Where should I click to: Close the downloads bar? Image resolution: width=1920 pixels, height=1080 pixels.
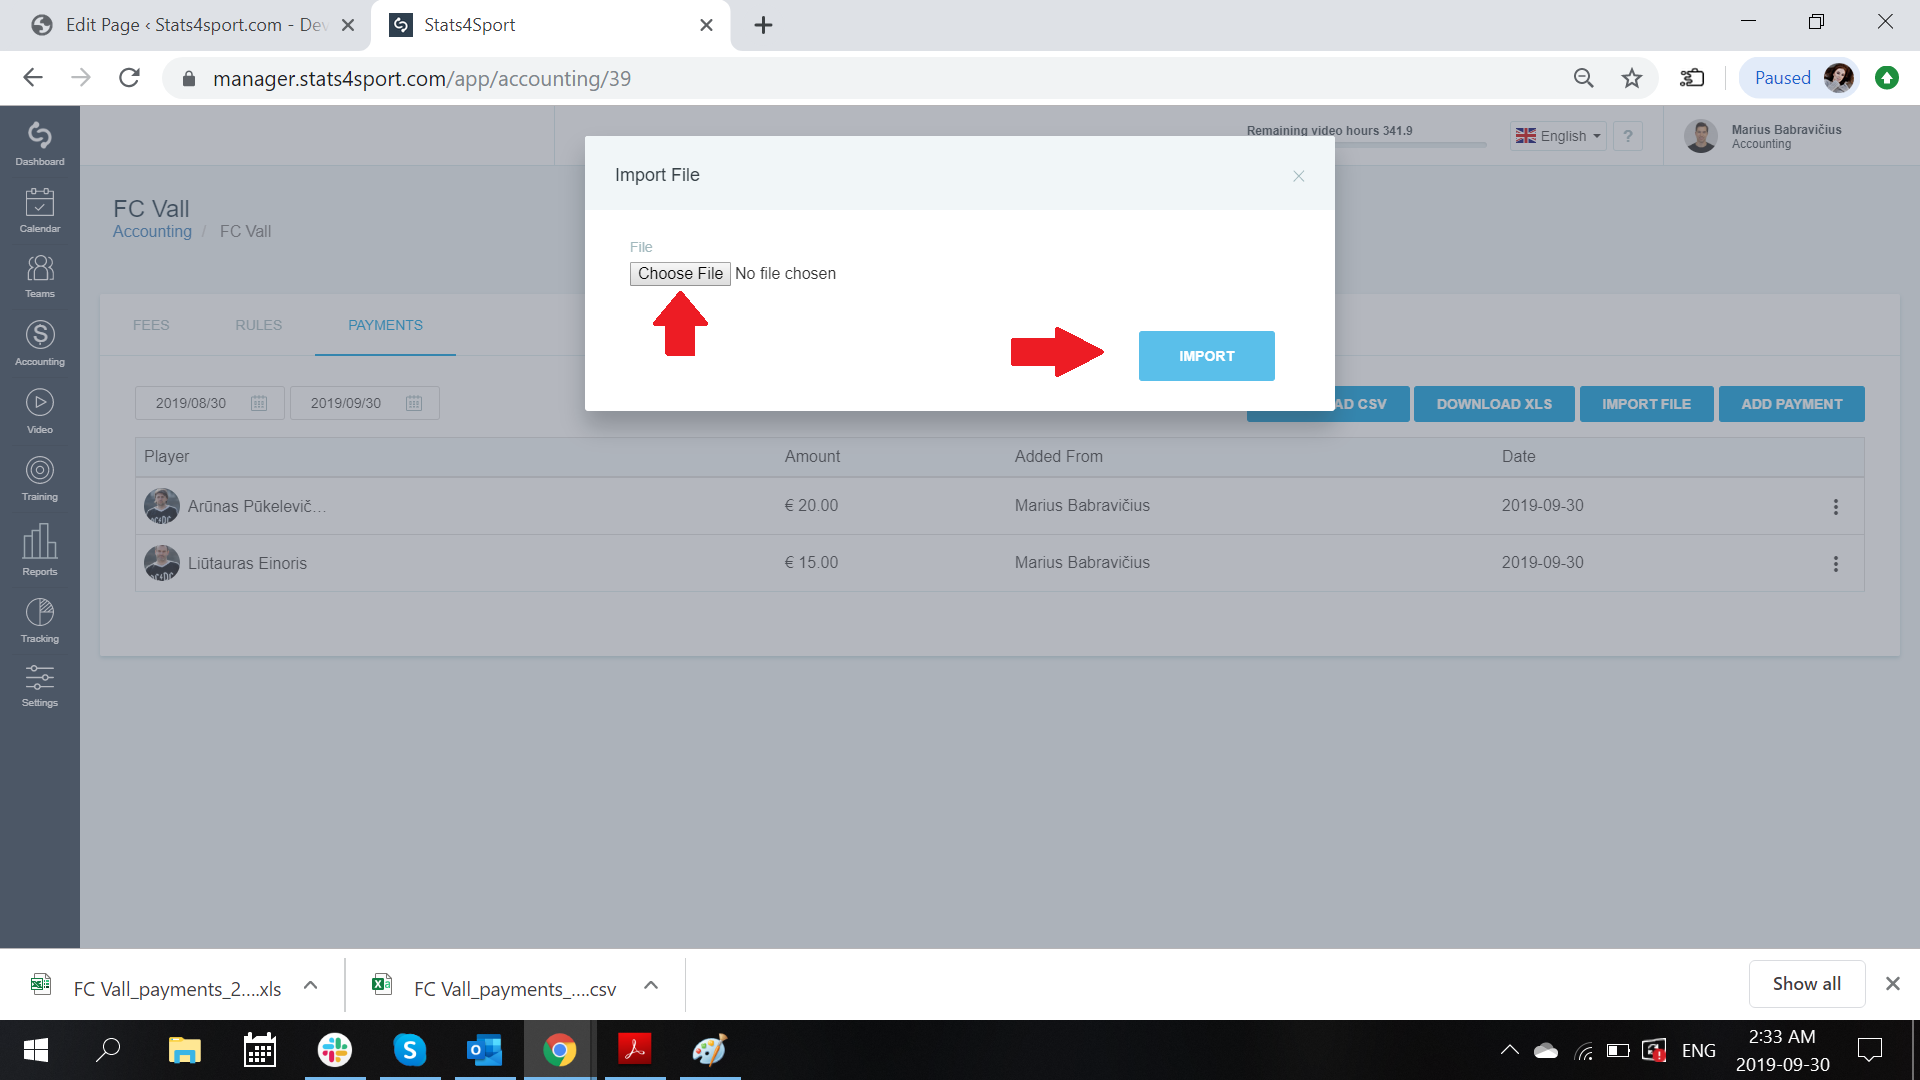click(x=1892, y=984)
